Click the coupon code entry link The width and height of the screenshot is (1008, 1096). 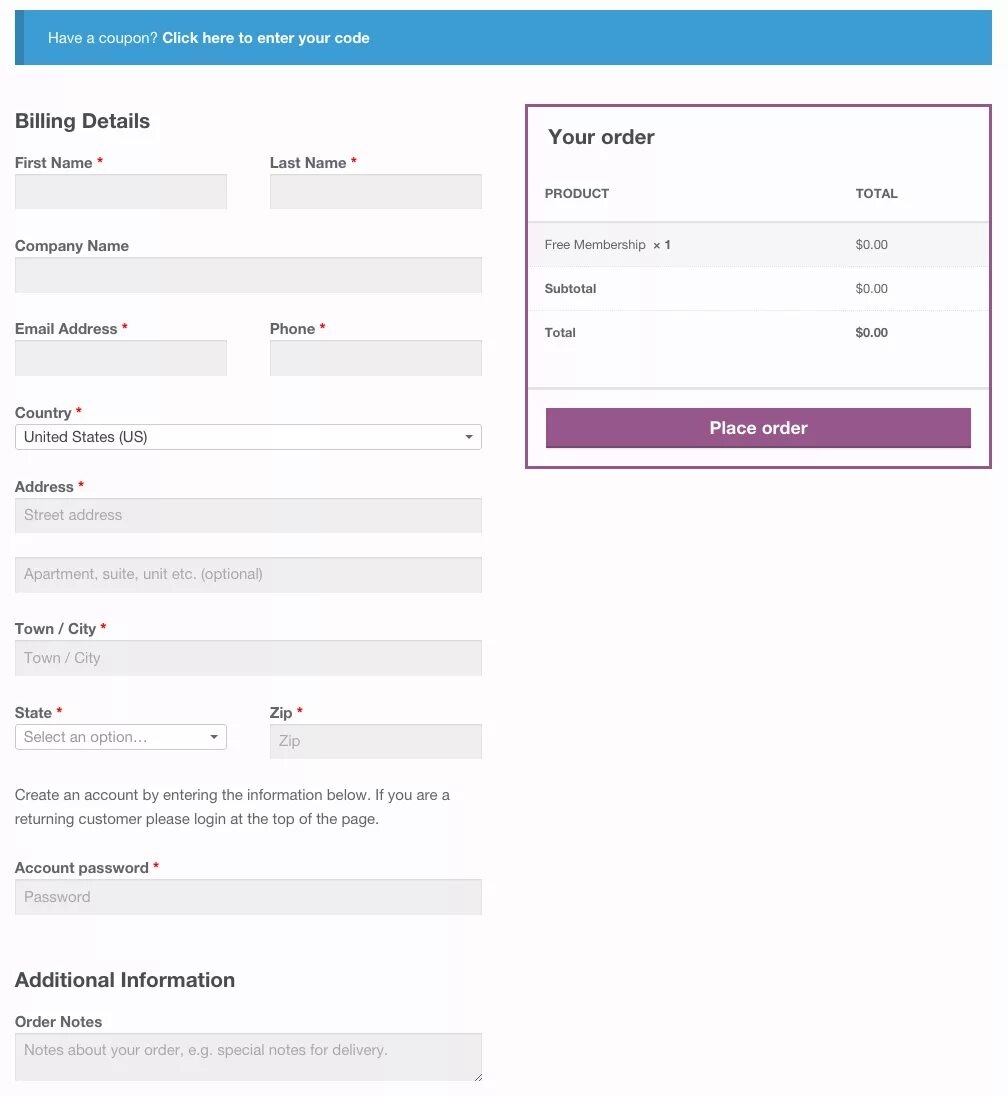pyautogui.click(x=265, y=38)
